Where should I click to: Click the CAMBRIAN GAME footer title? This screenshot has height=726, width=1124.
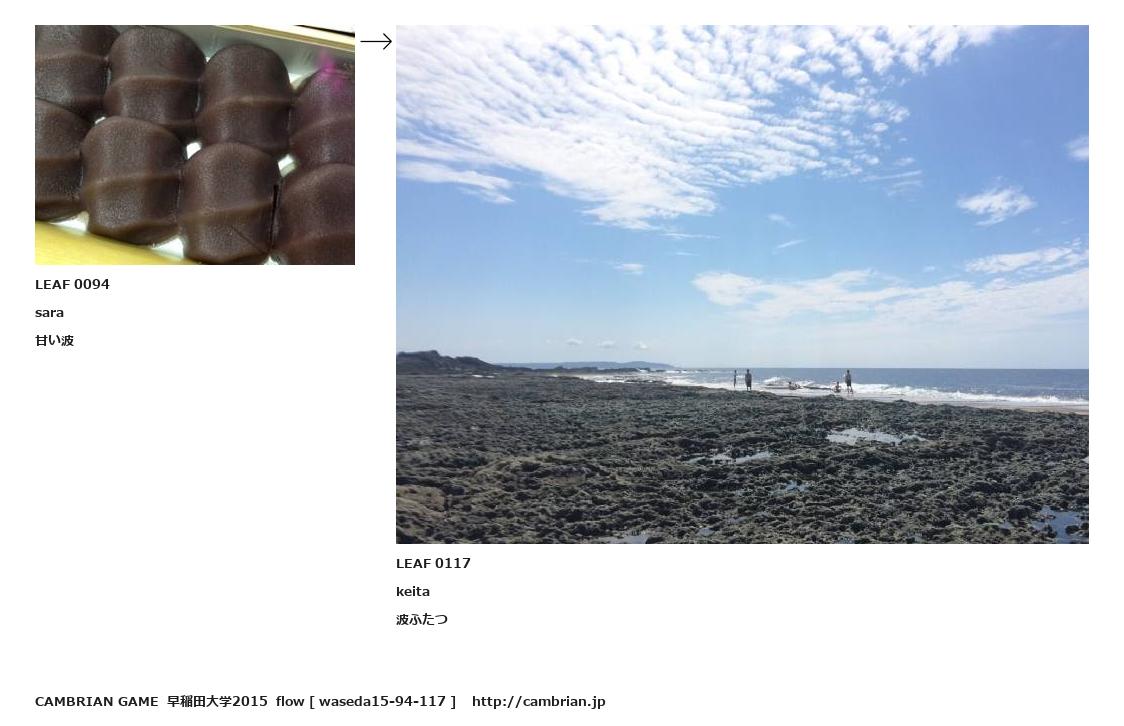tap(97, 702)
